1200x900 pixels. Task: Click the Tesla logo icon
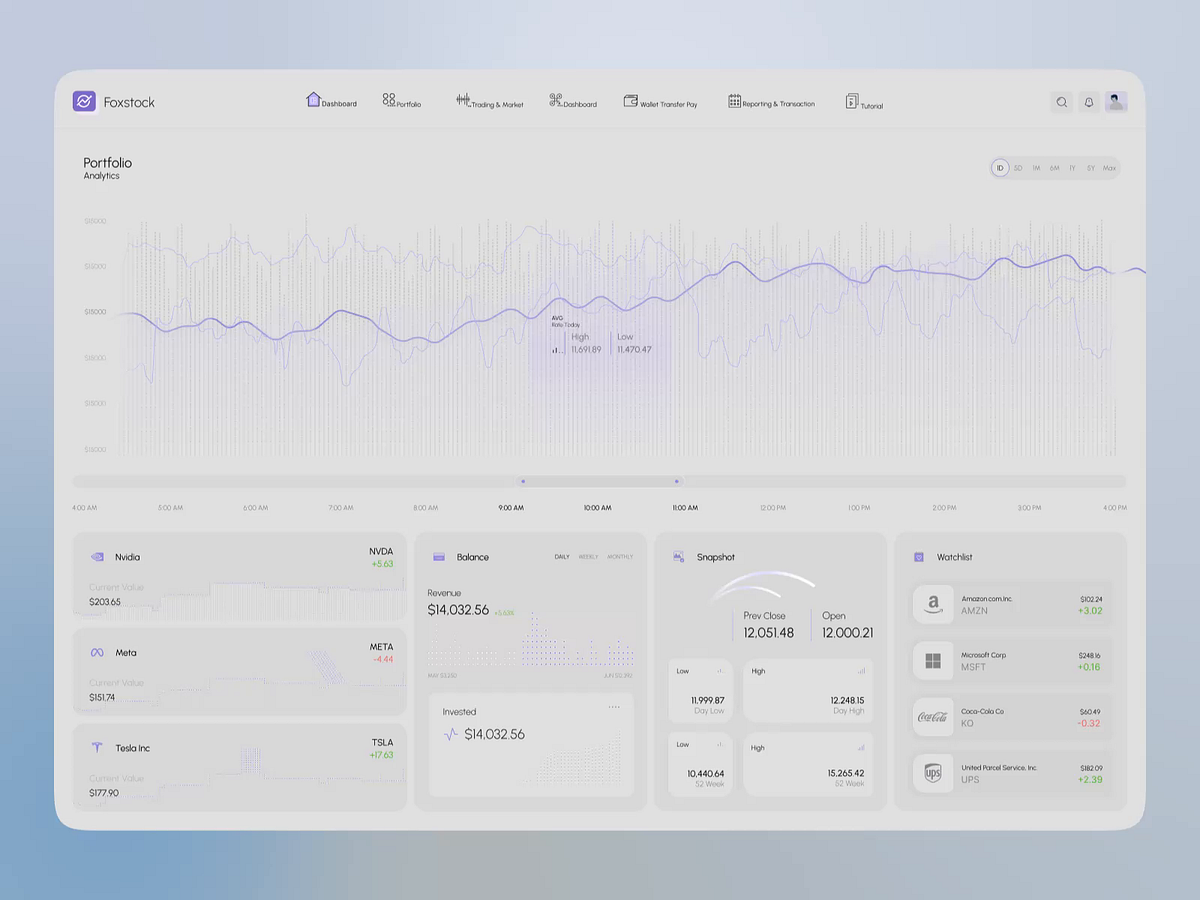click(97, 748)
